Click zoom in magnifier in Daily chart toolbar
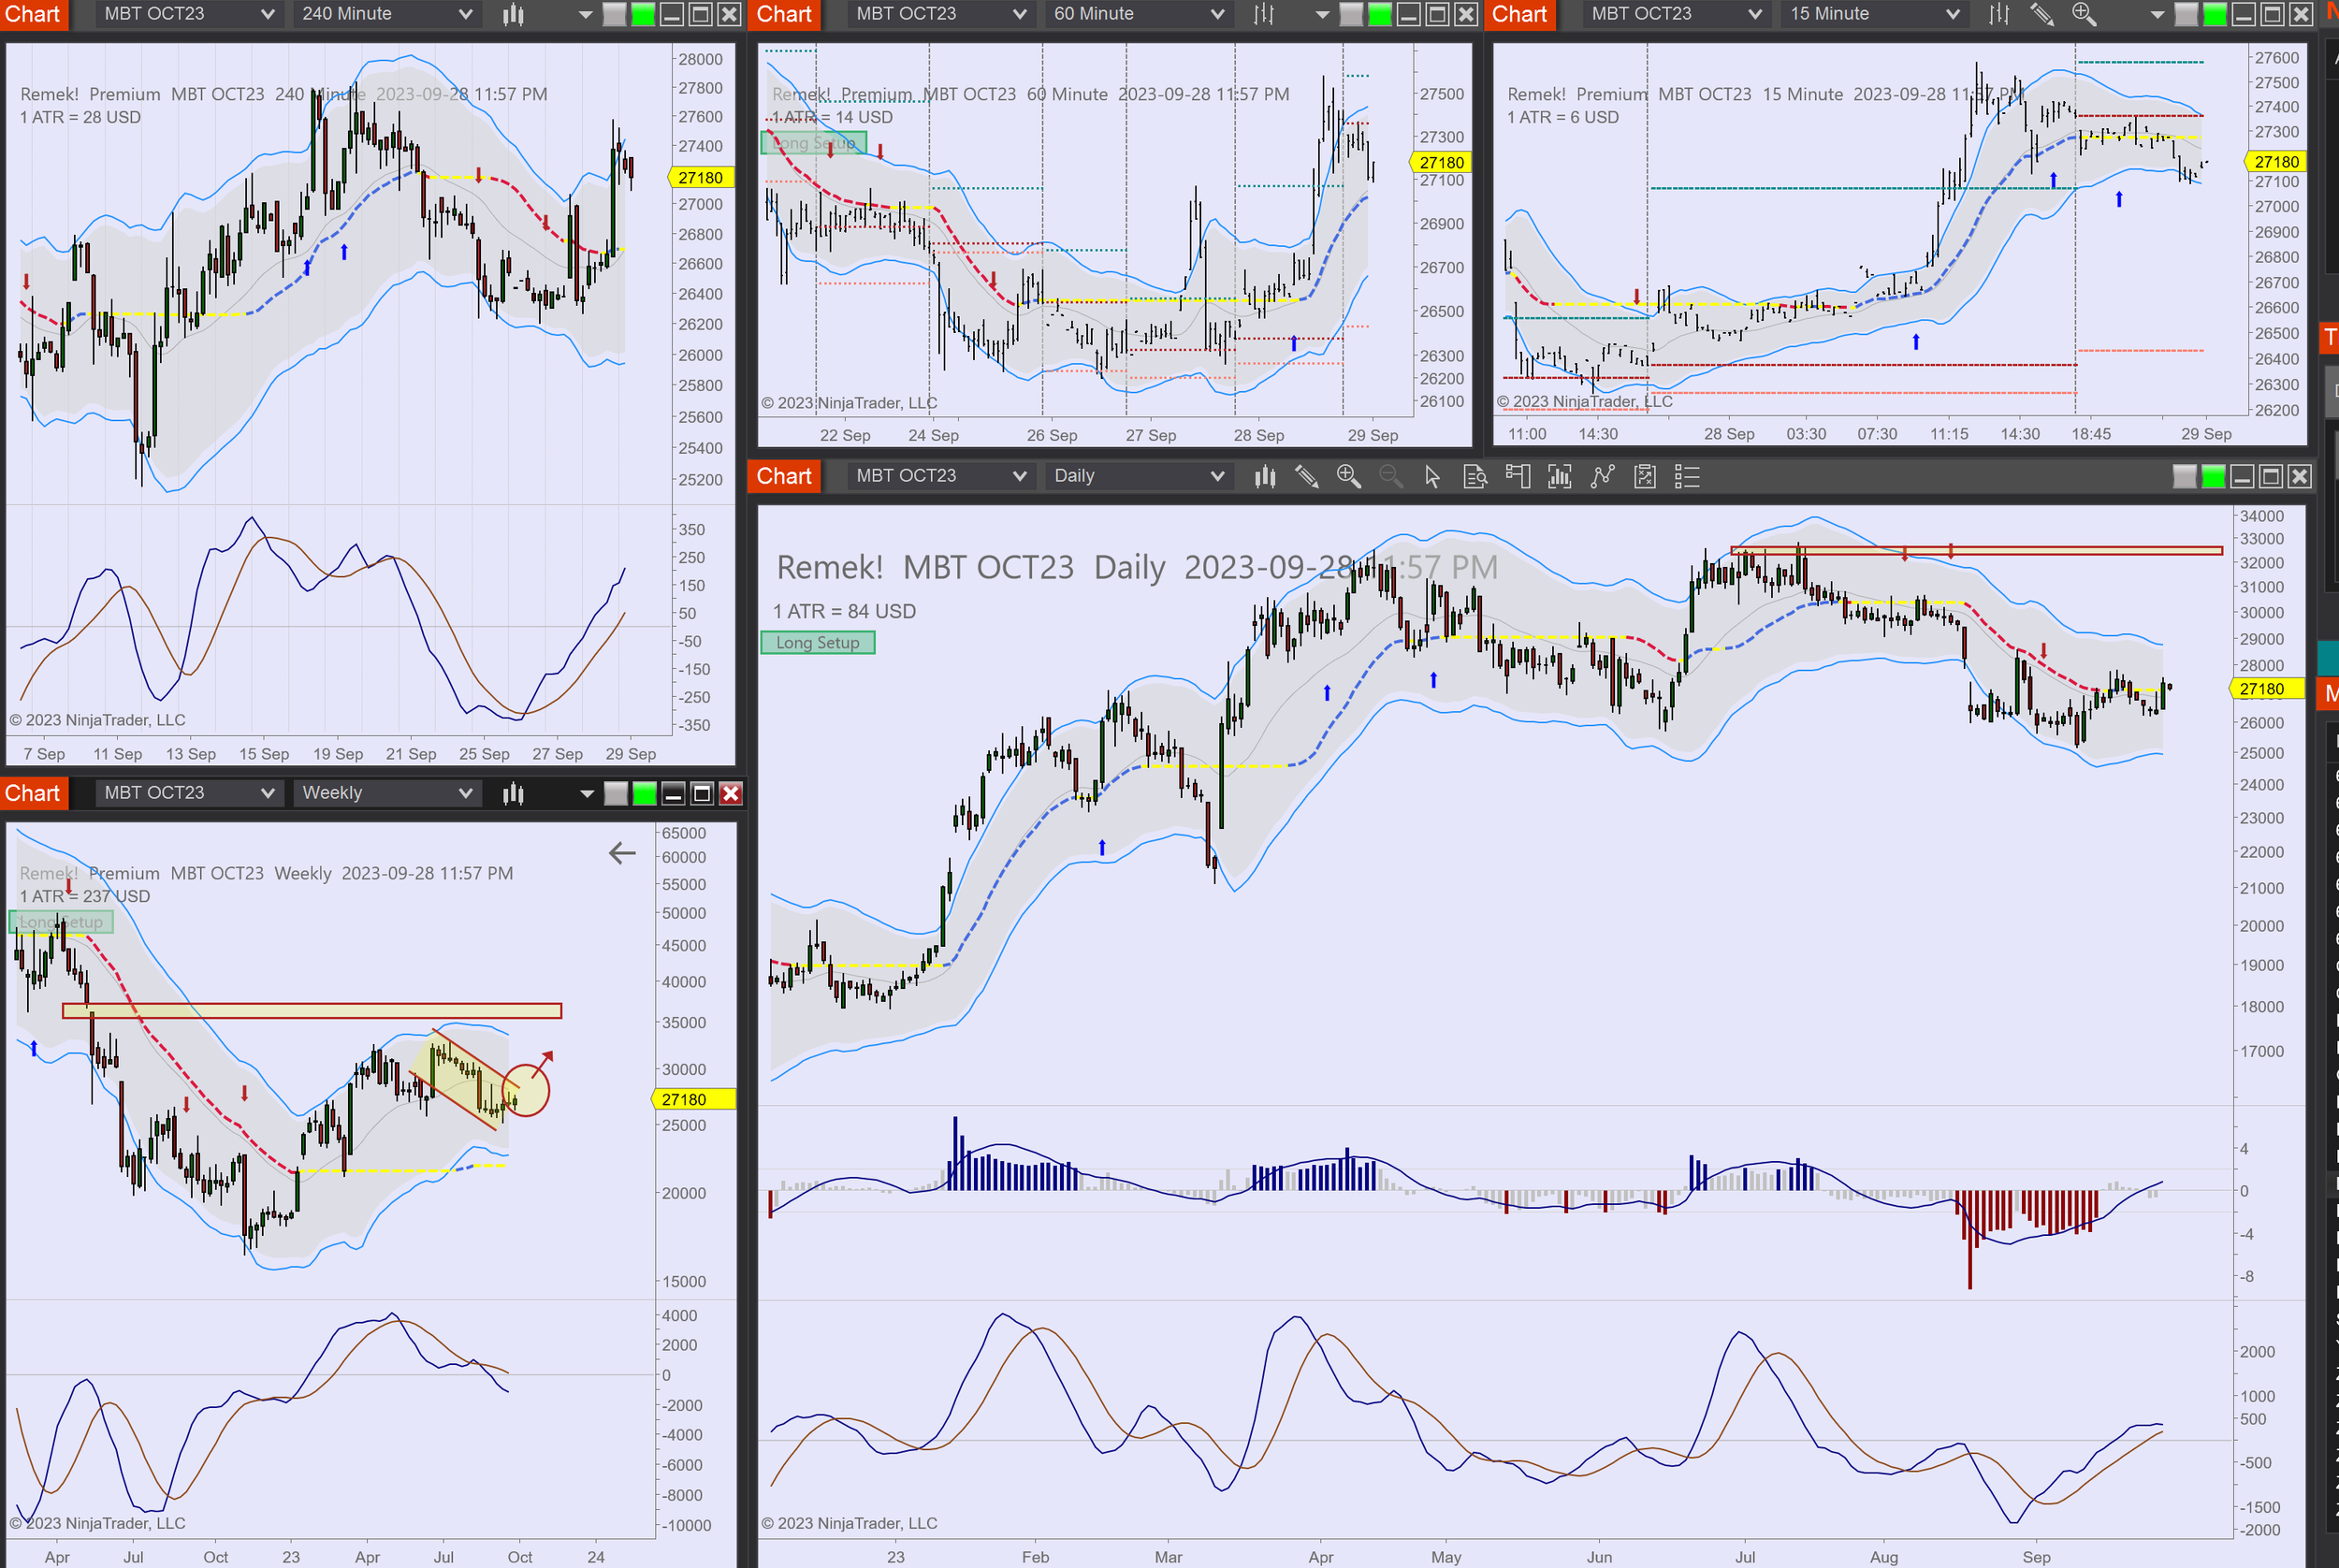 tap(1348, 476)
